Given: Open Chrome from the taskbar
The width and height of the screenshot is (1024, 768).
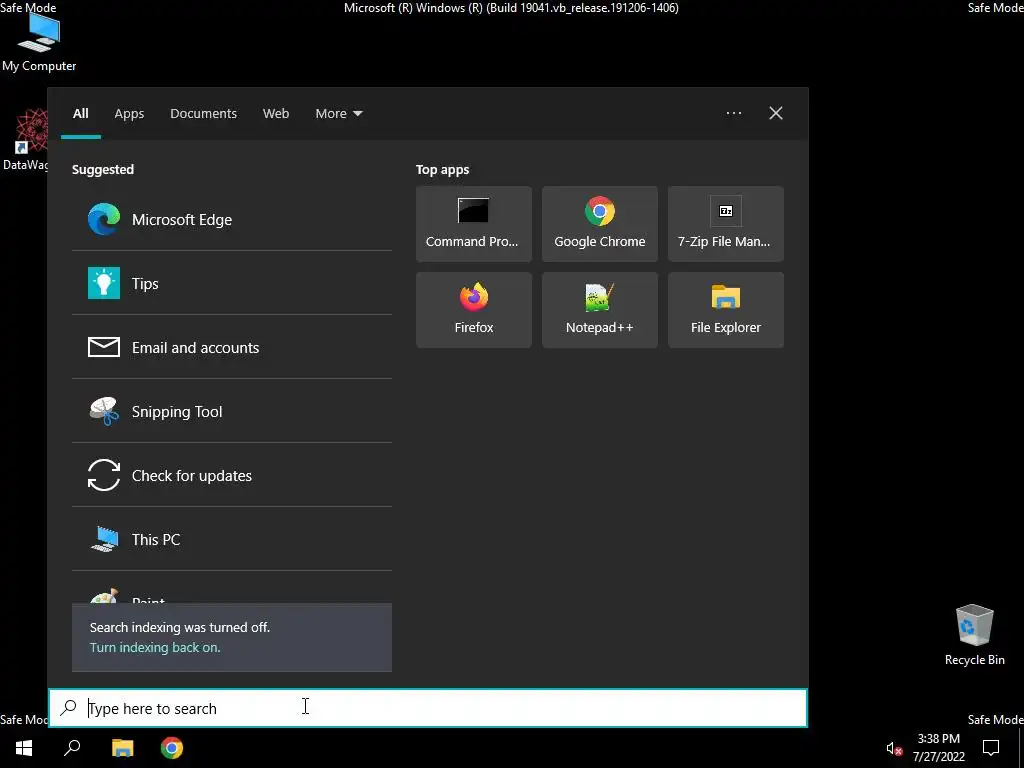Looking at the screenshot, I should 172,748.
